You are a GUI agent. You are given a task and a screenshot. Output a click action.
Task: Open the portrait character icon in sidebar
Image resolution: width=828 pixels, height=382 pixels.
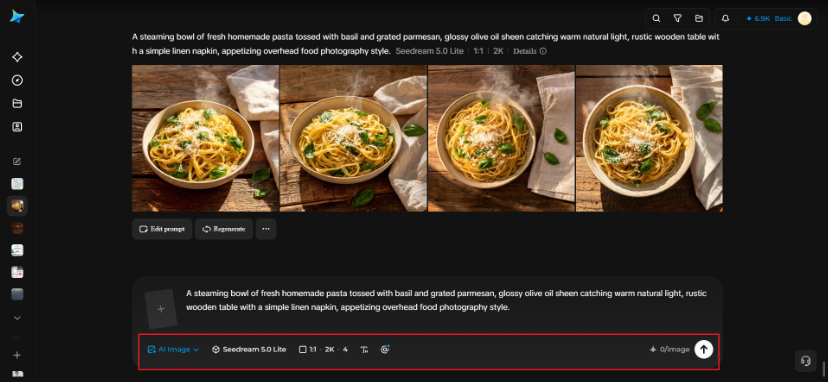point(17,127)
